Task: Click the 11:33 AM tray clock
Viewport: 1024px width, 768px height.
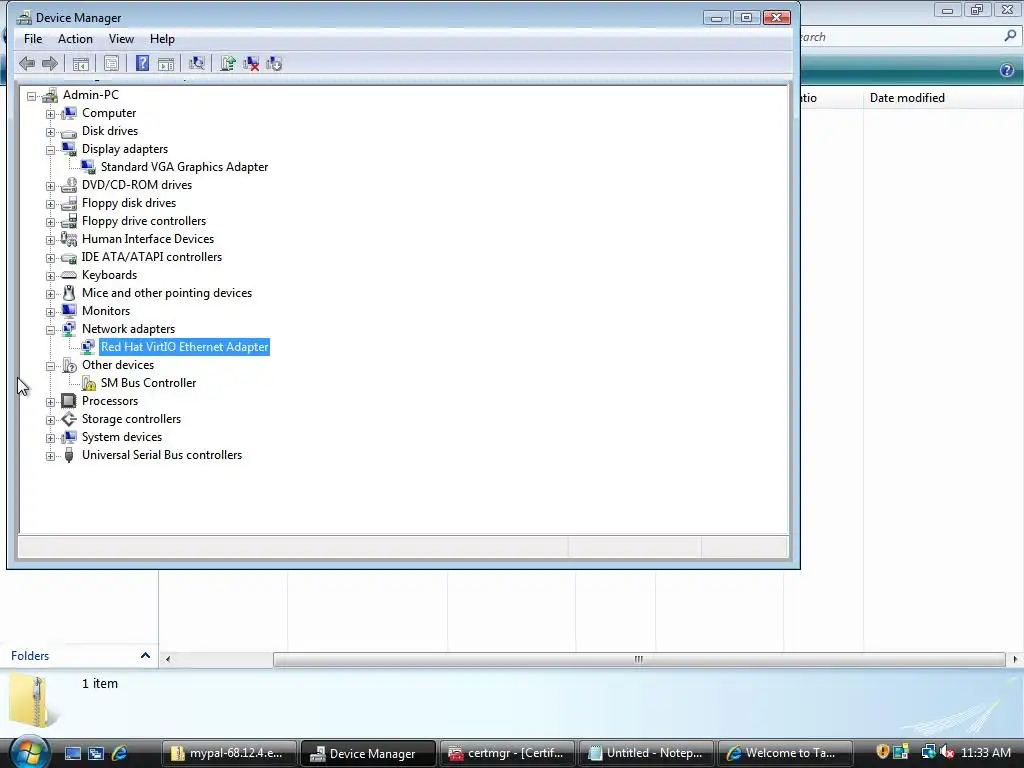Action: [986, 752]
